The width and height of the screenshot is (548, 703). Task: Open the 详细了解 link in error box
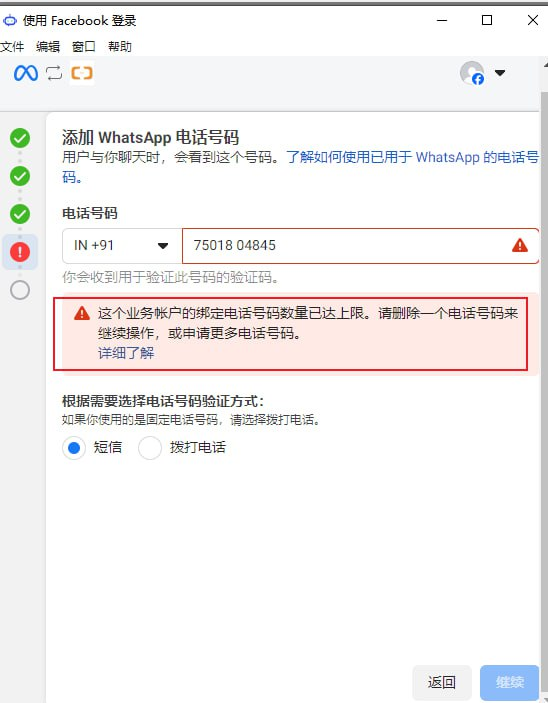pyautogui.click(x=126, y=353)
